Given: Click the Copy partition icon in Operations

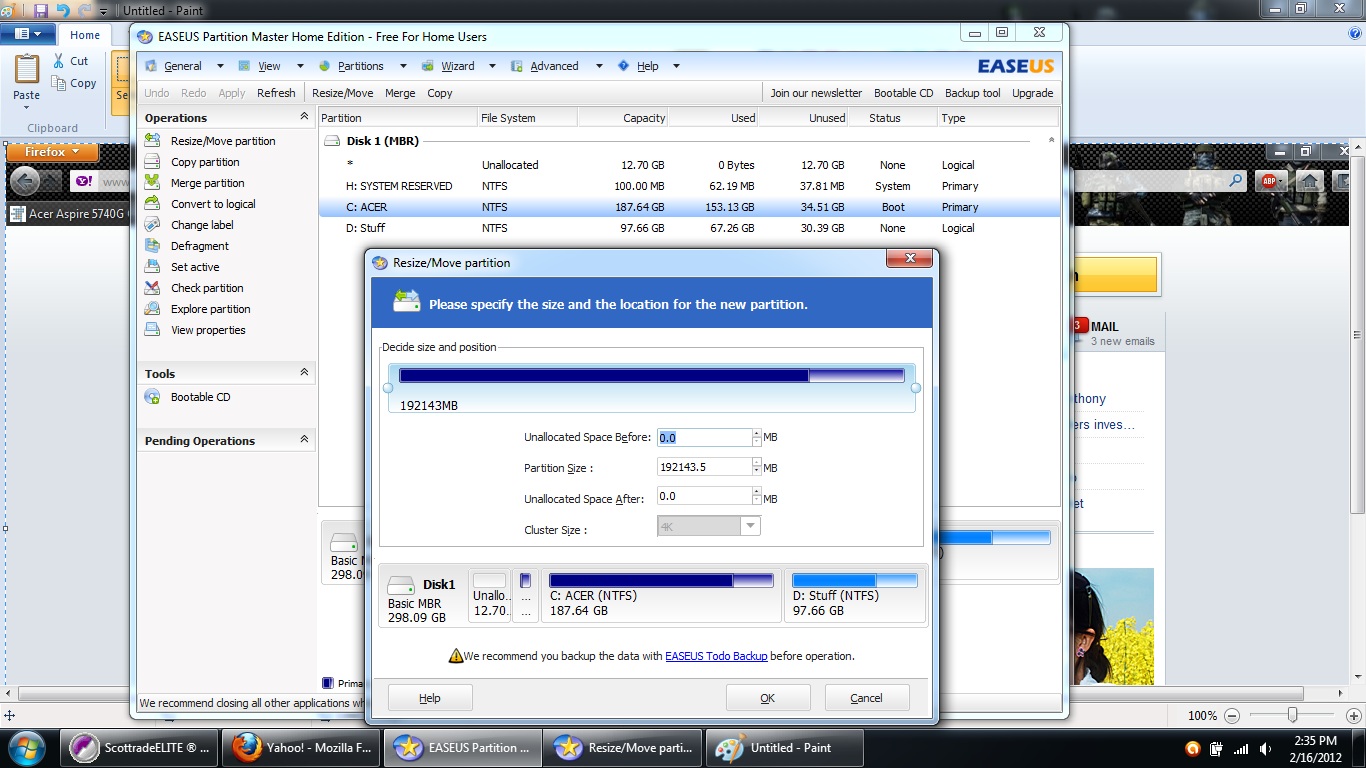Looking at the screenshot, I should click(x=152, y=162).
